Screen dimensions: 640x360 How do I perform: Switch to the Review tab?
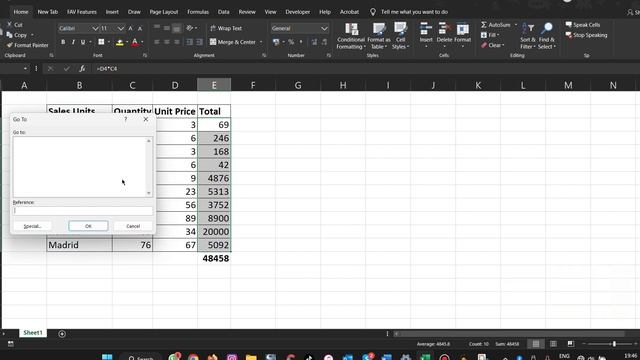(x=247, y=12)
